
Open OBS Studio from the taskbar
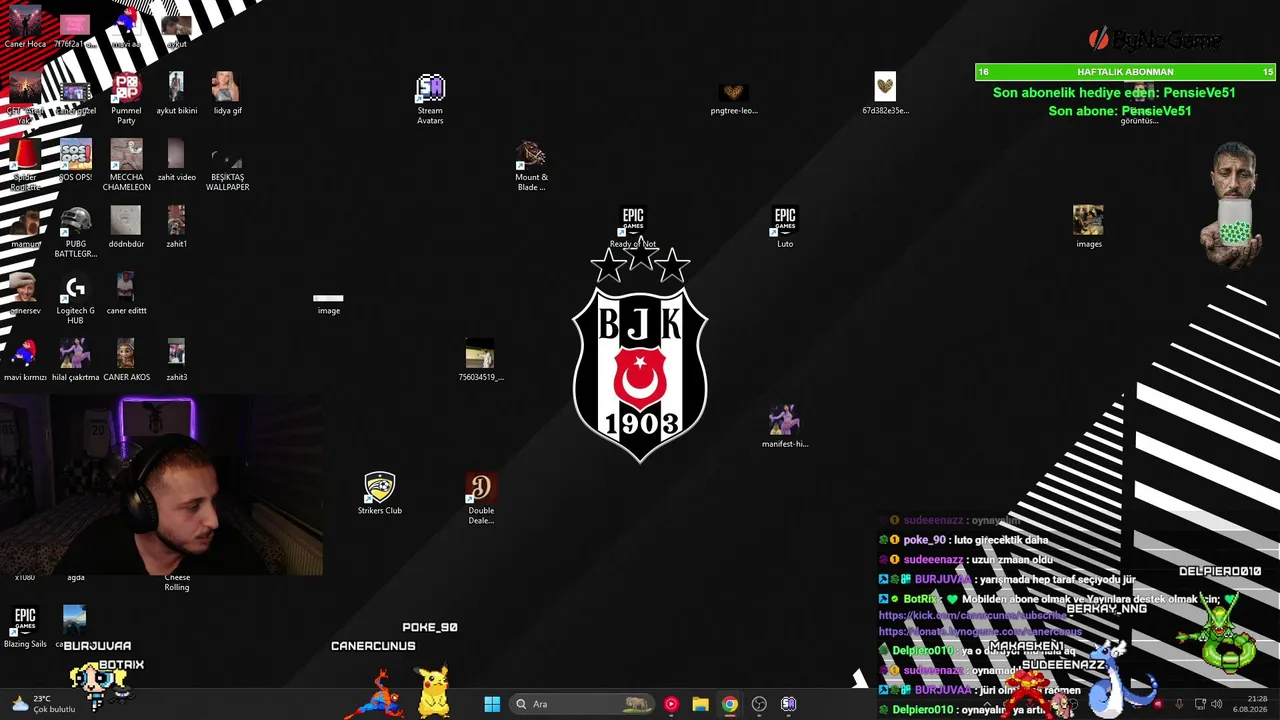click(759, 704)
